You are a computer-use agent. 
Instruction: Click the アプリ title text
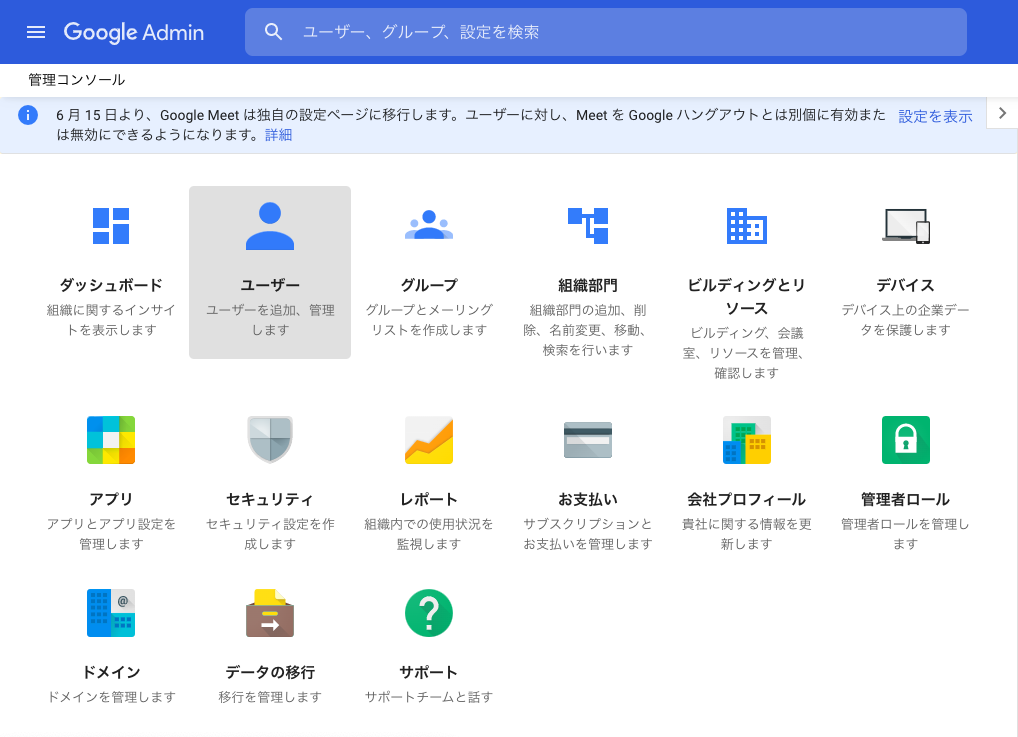[x=111, y=499]
